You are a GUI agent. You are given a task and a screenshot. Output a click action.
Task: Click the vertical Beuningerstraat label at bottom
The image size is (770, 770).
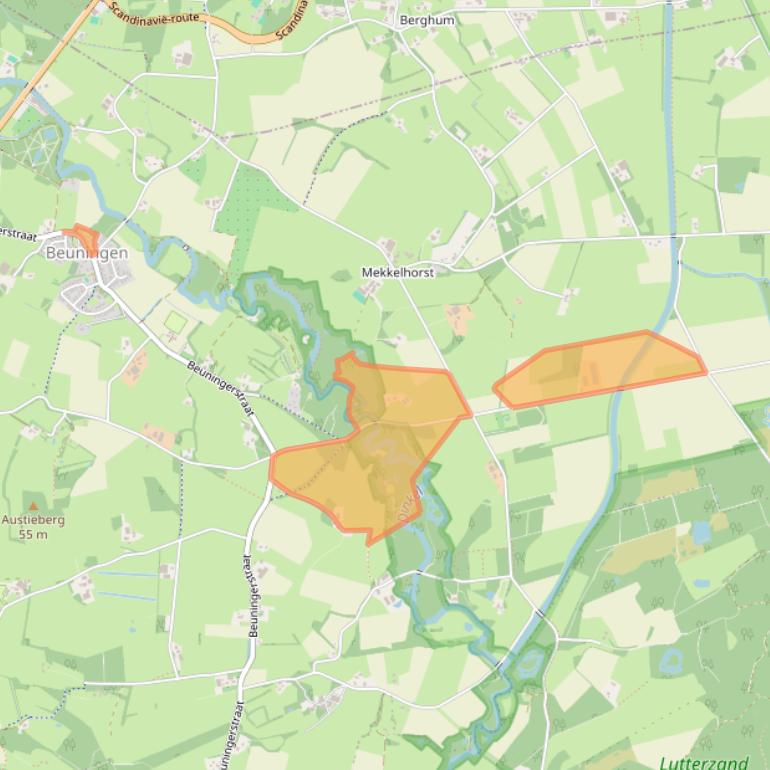pos(254,596)
